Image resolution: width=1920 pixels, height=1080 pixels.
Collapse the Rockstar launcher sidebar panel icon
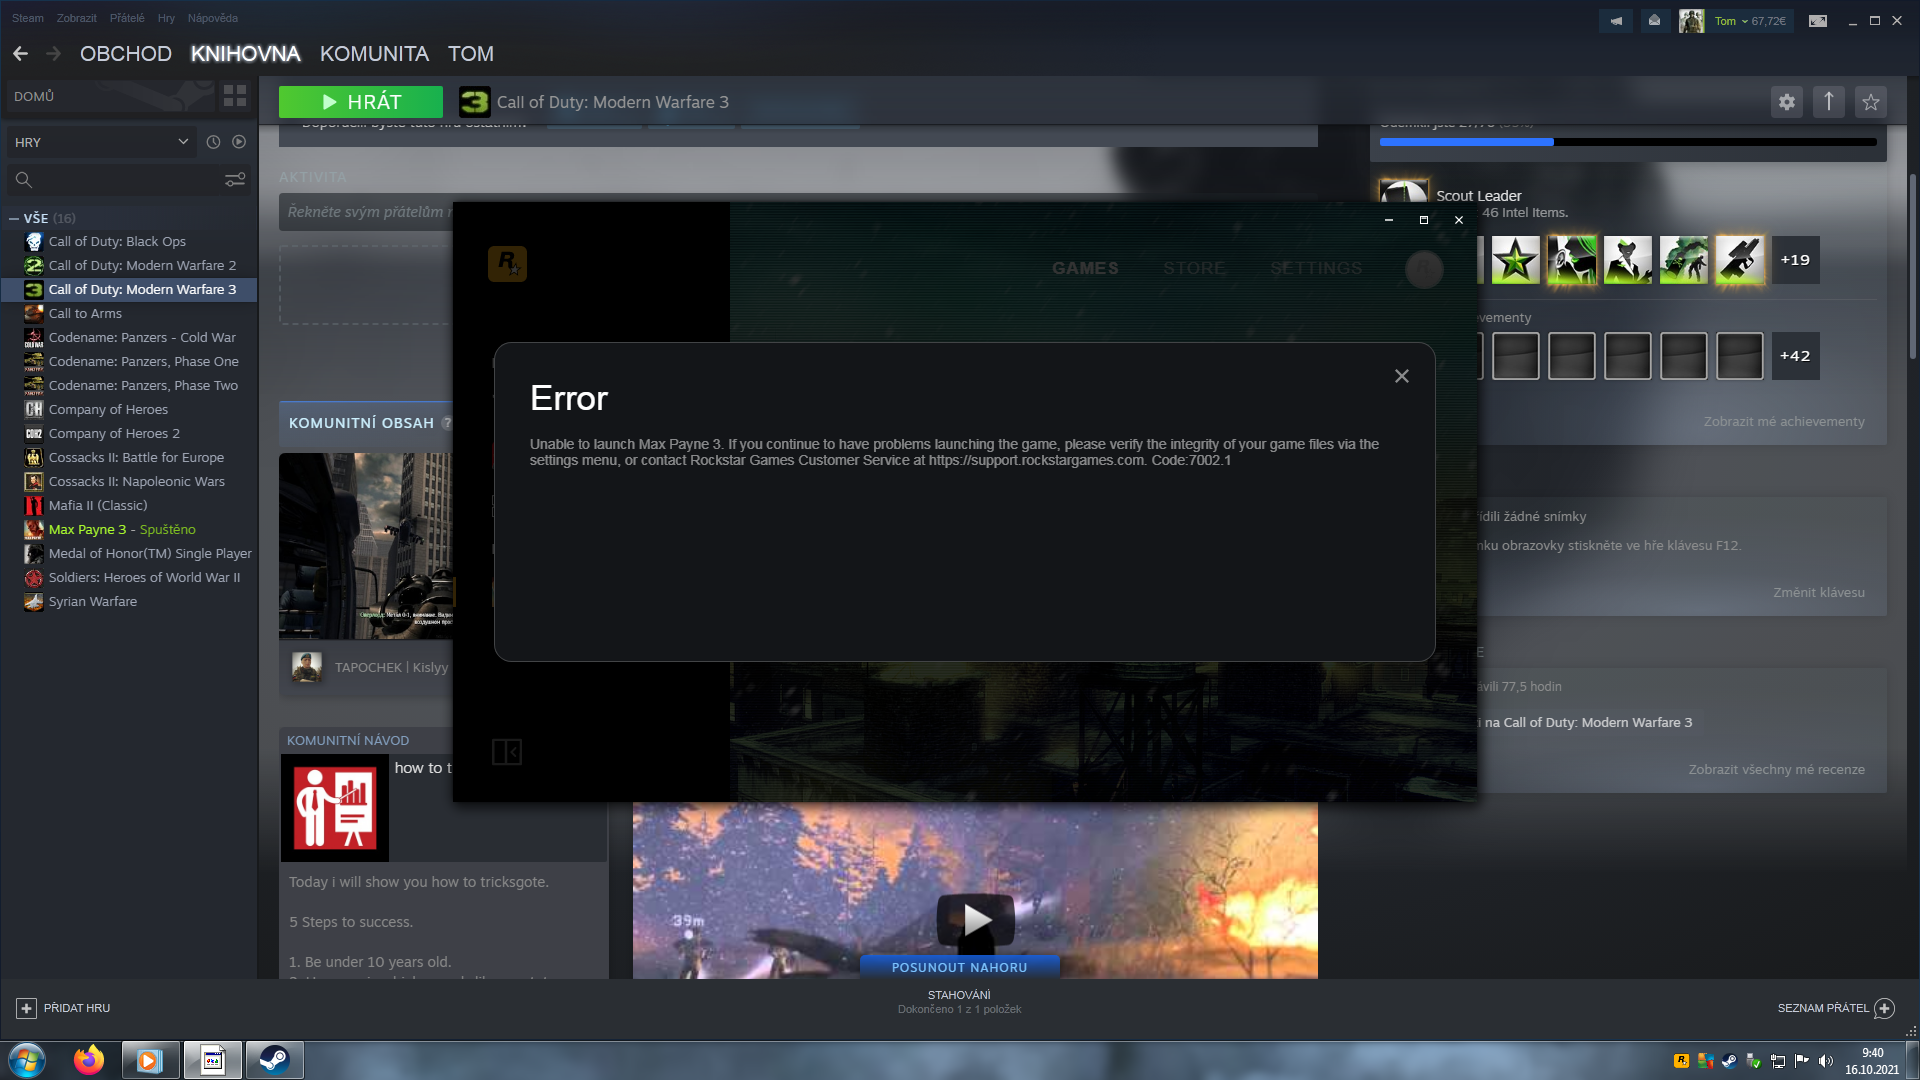click(507, 752)
